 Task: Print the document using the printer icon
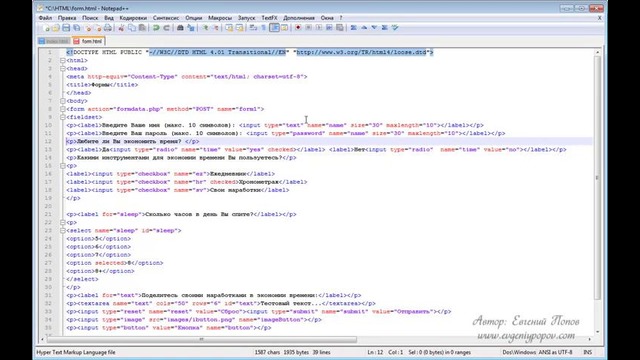(107, 28)
